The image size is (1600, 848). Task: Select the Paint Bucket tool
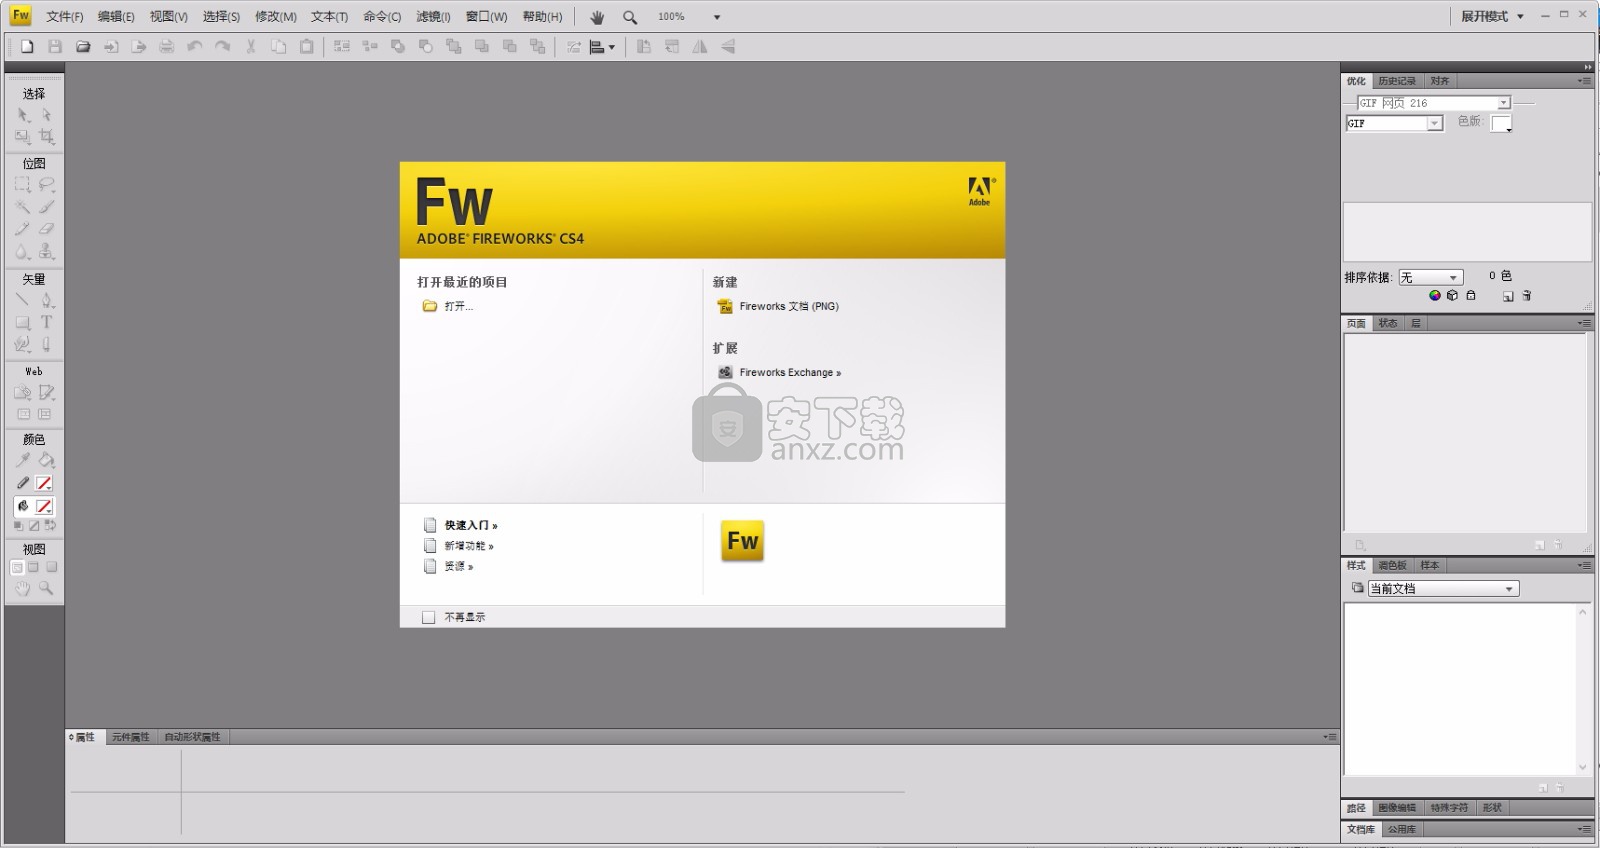tap(46, 460)
